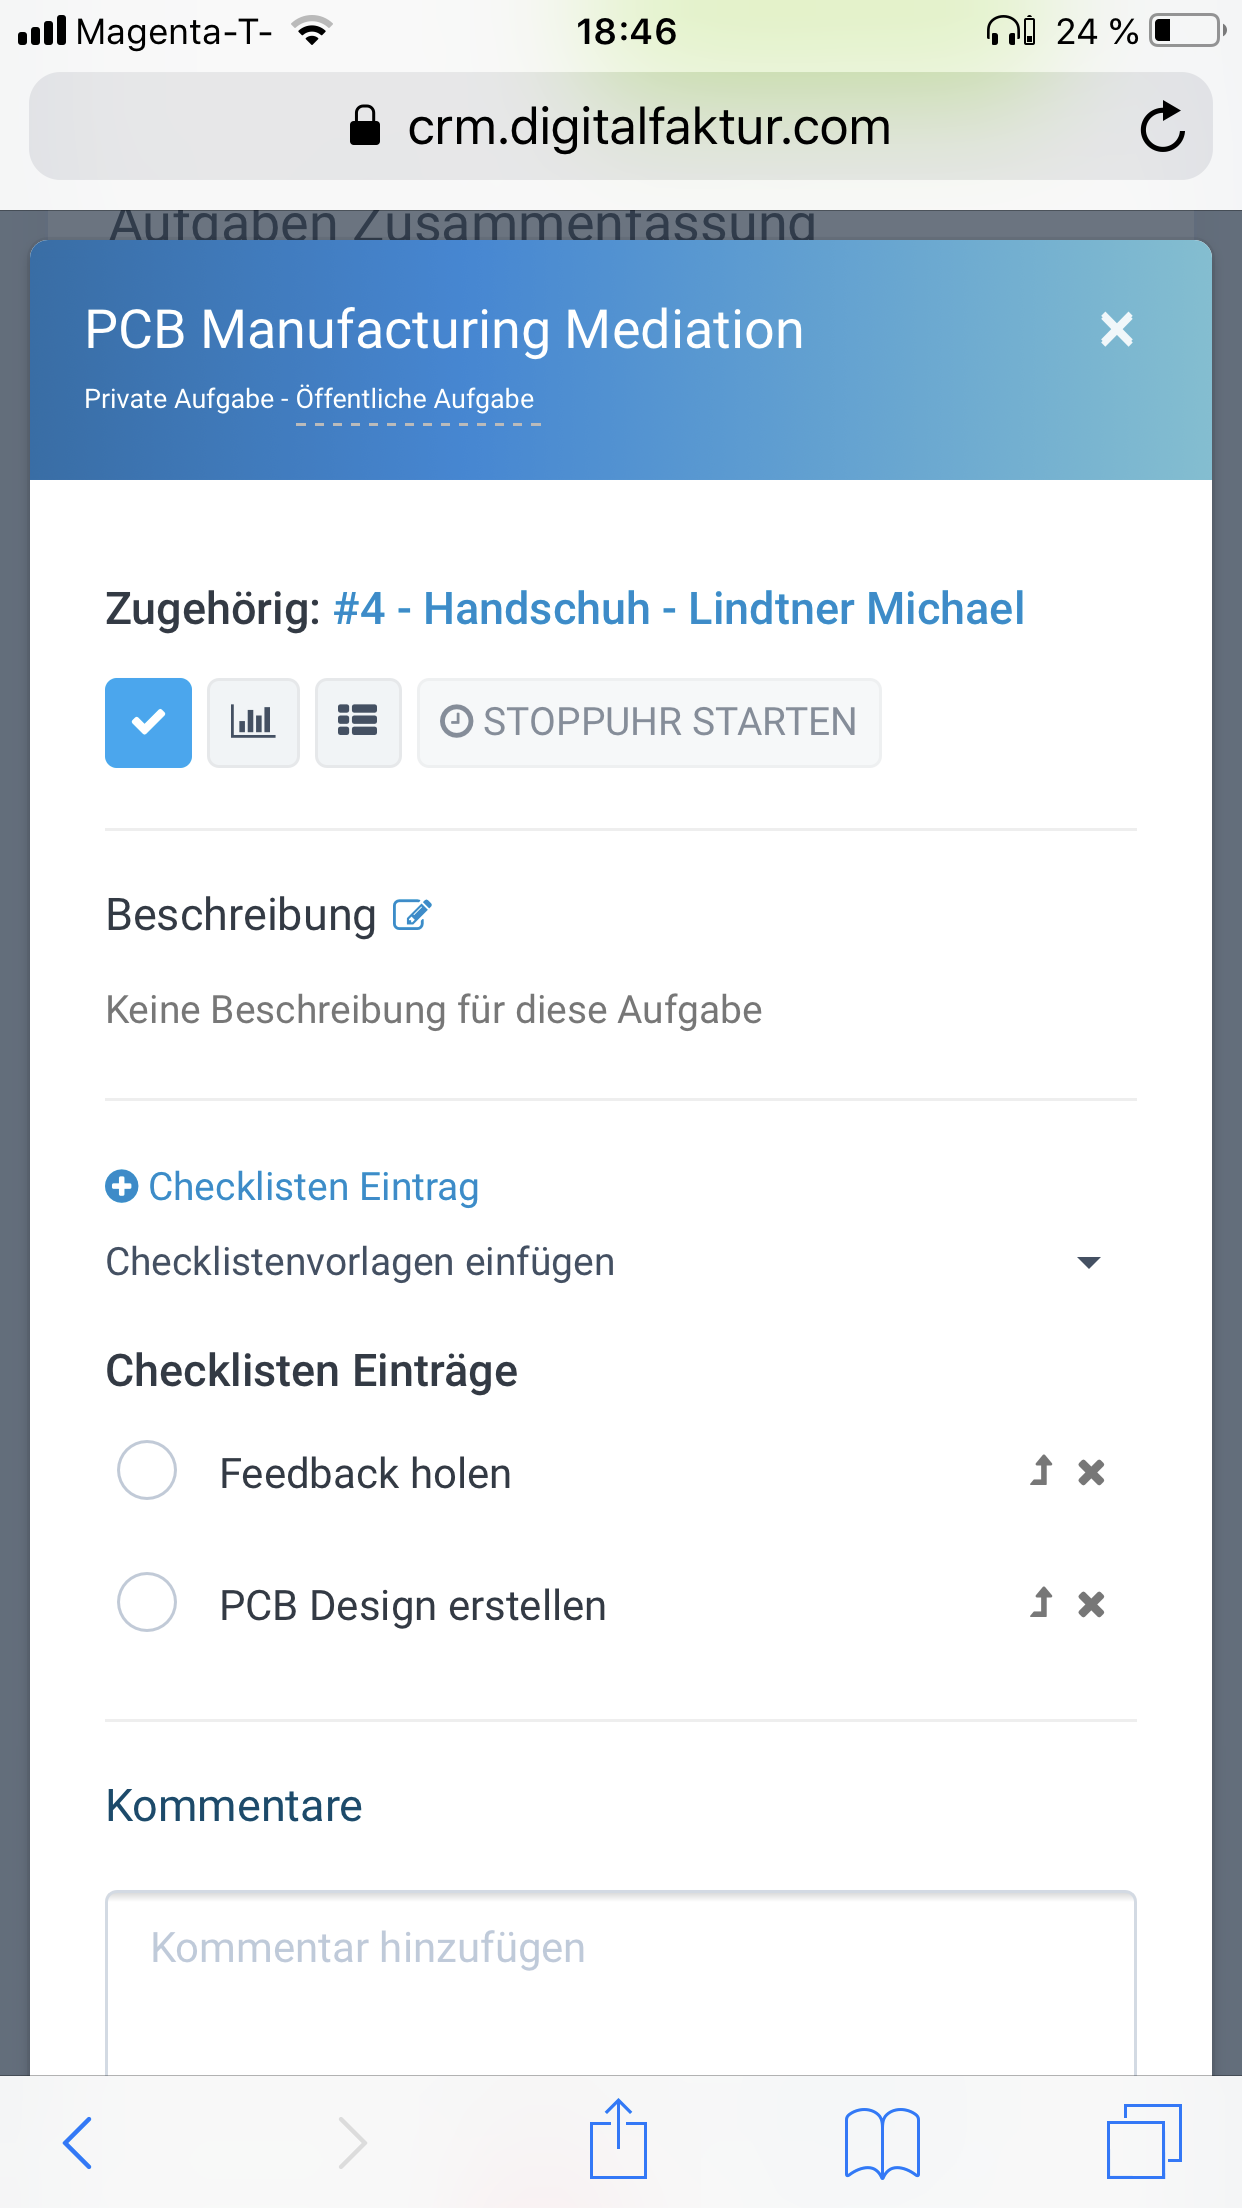
Task: Toggle task visibility via 'Öffentliche Aufgabe'
Action: 415,399
